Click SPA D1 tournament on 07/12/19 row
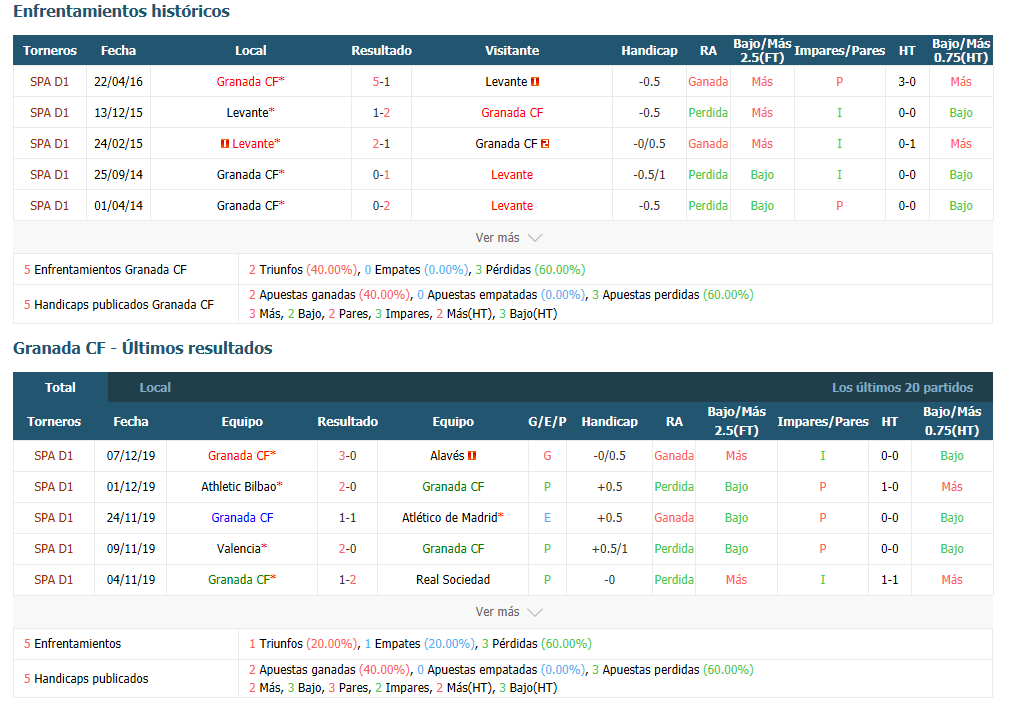1019x711 pixels. point(53,456)
